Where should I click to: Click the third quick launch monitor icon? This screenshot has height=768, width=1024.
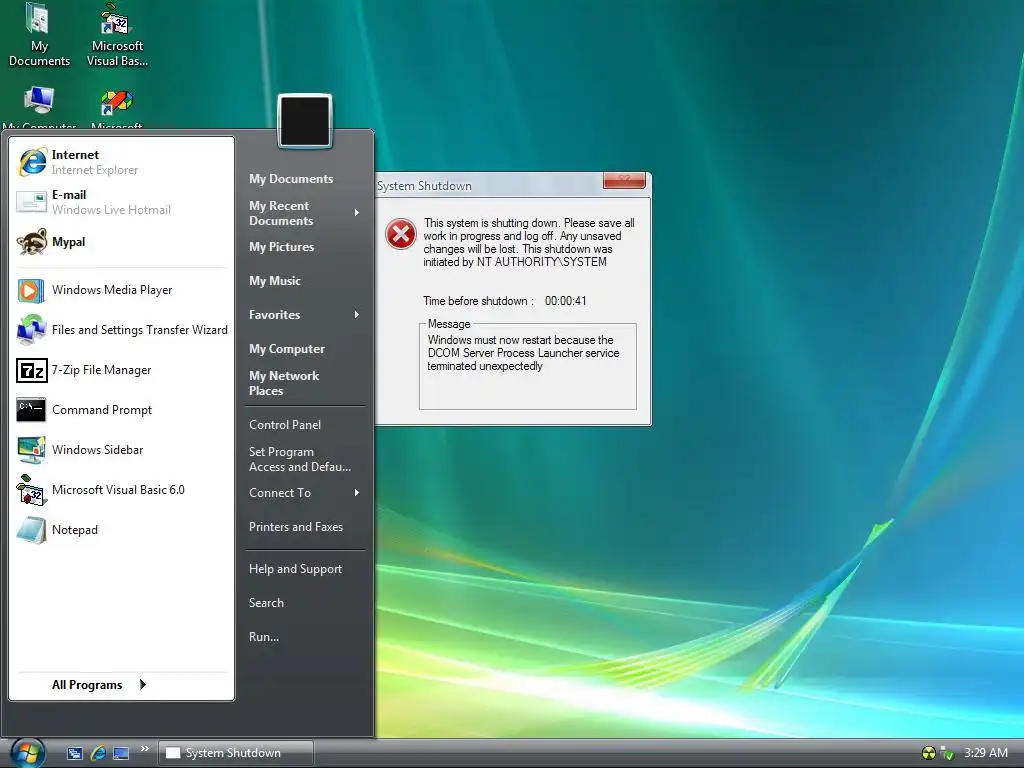pos(121,753)
